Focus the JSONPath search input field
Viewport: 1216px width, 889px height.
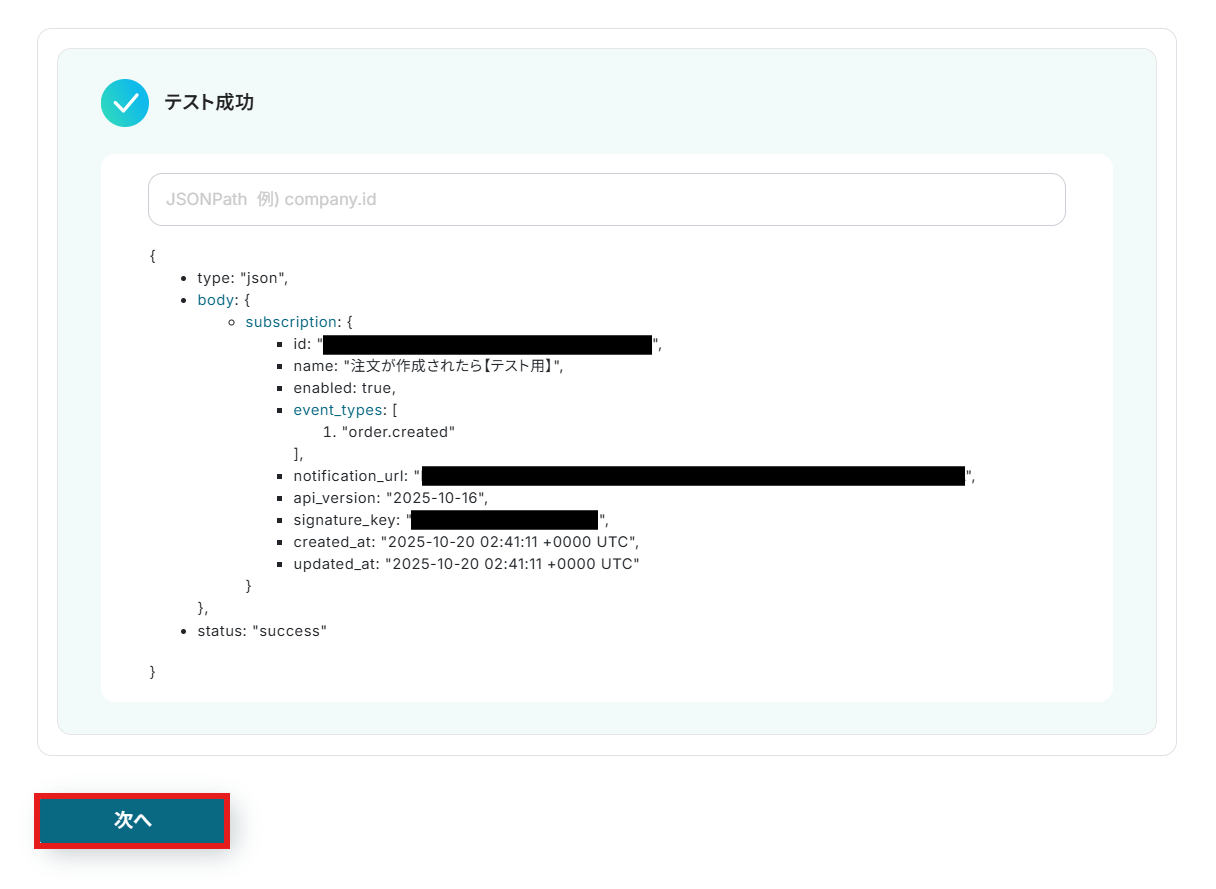606,199
